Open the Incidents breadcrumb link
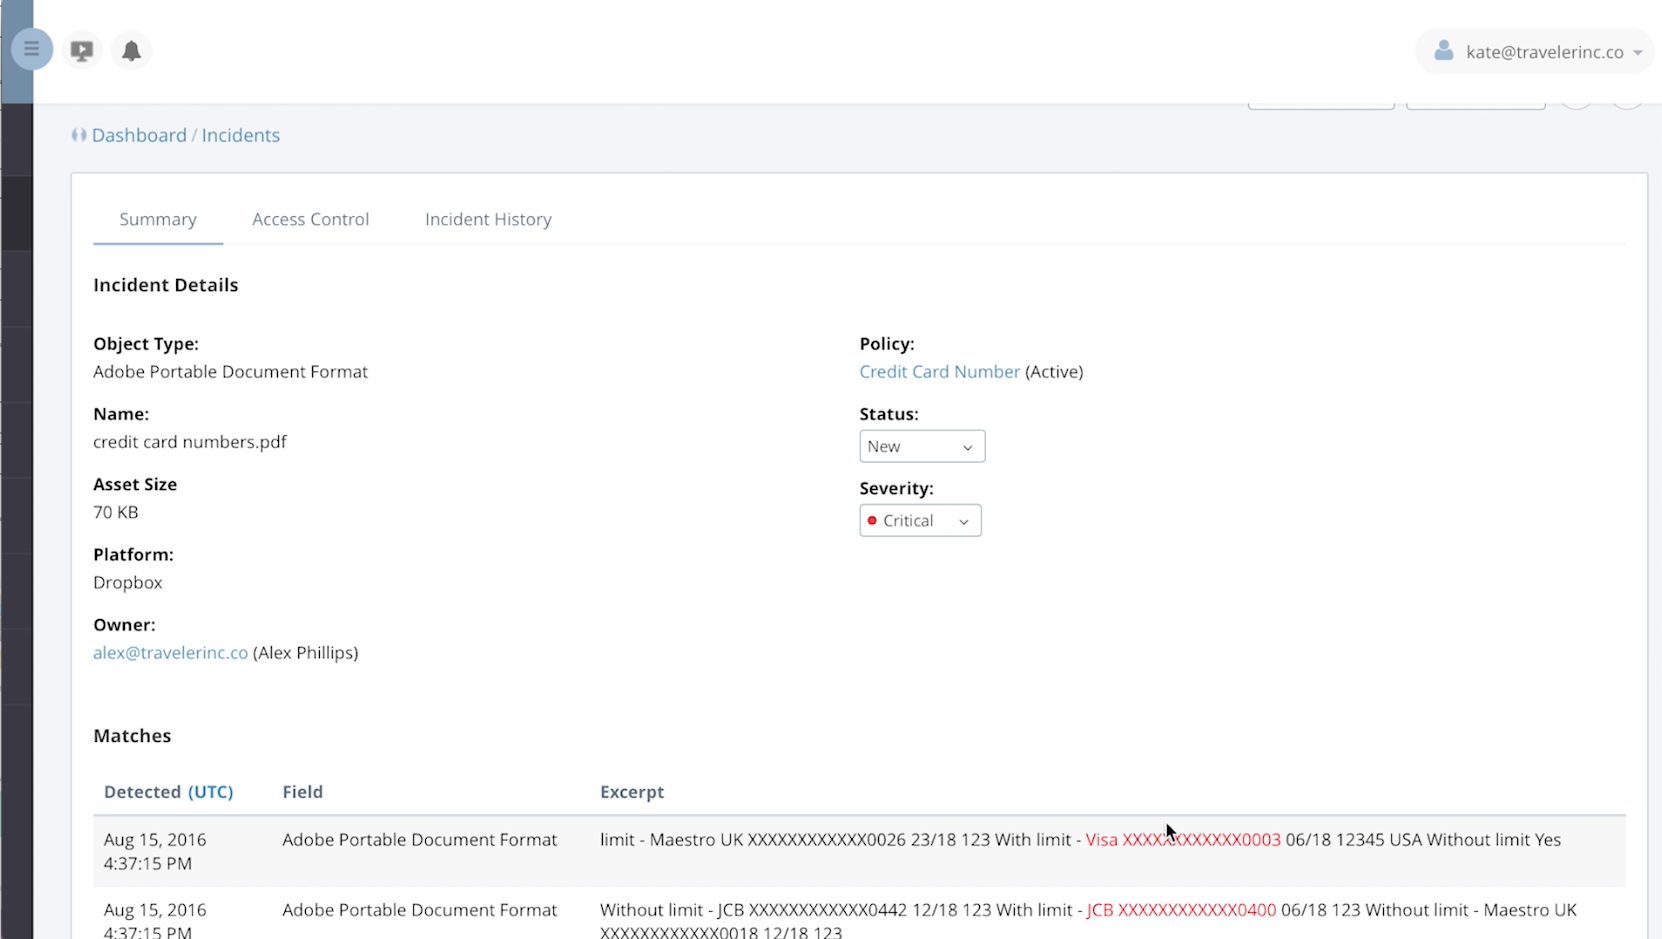This screenshot has width=1662, height=939. [x=240, y=135]
